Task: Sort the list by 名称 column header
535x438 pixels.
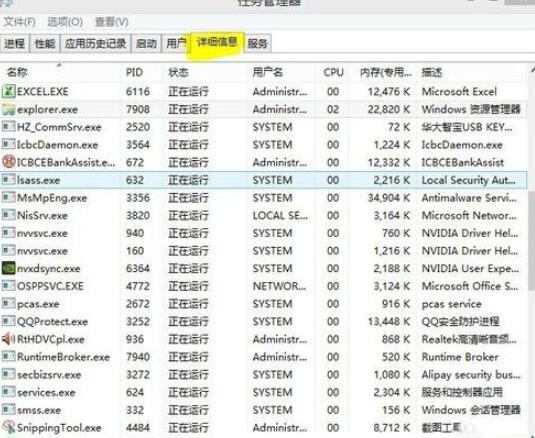Action: [x=17, y=72]
